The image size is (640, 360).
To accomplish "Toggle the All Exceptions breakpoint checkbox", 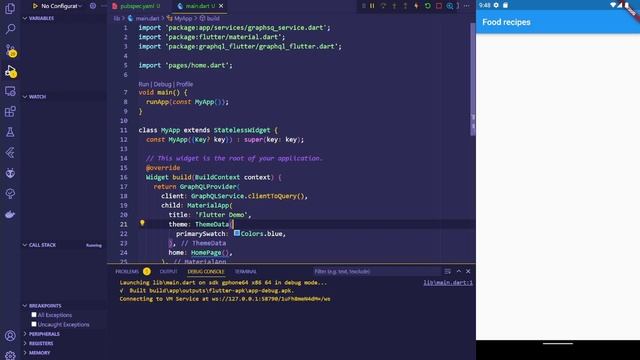I will pos(34,315).
